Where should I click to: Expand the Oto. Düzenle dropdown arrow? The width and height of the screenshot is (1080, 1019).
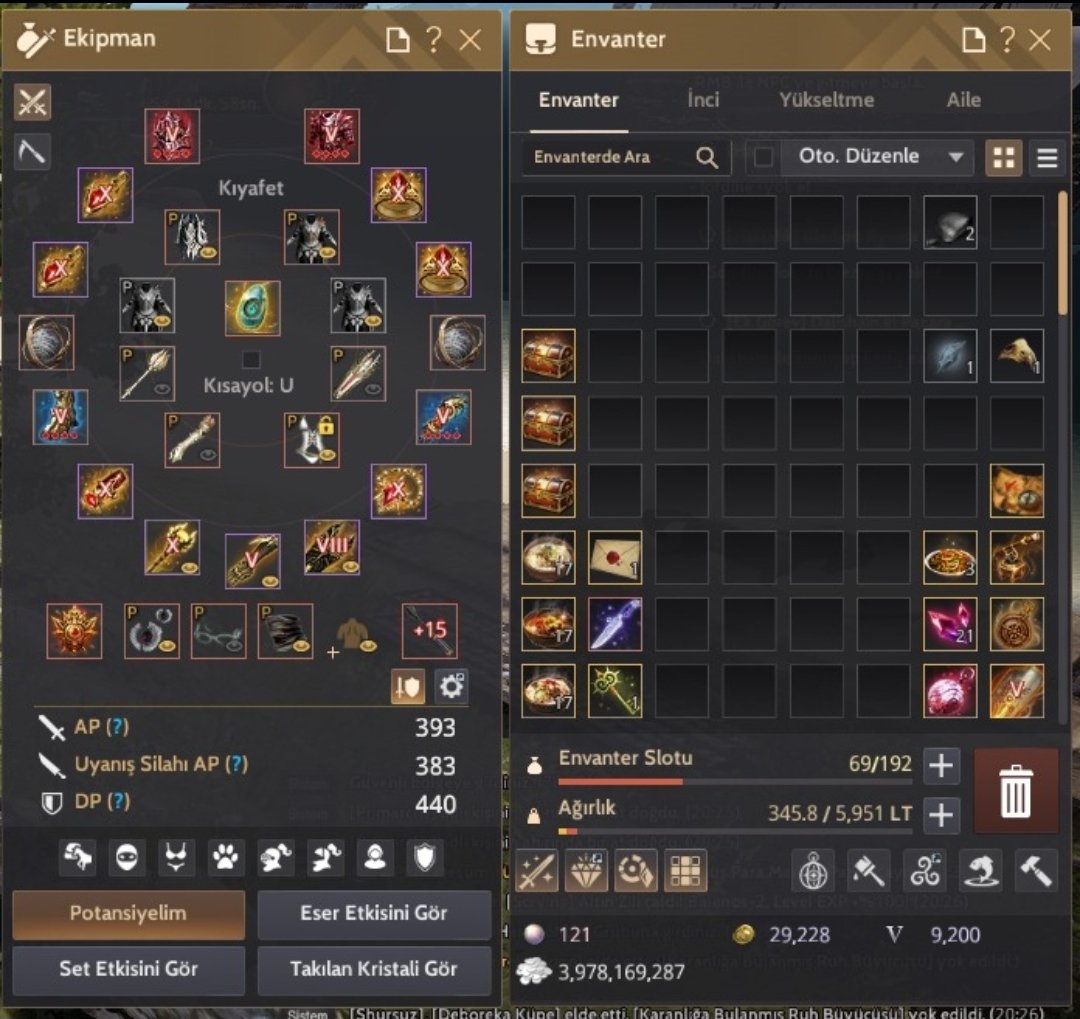coord(955,157)
